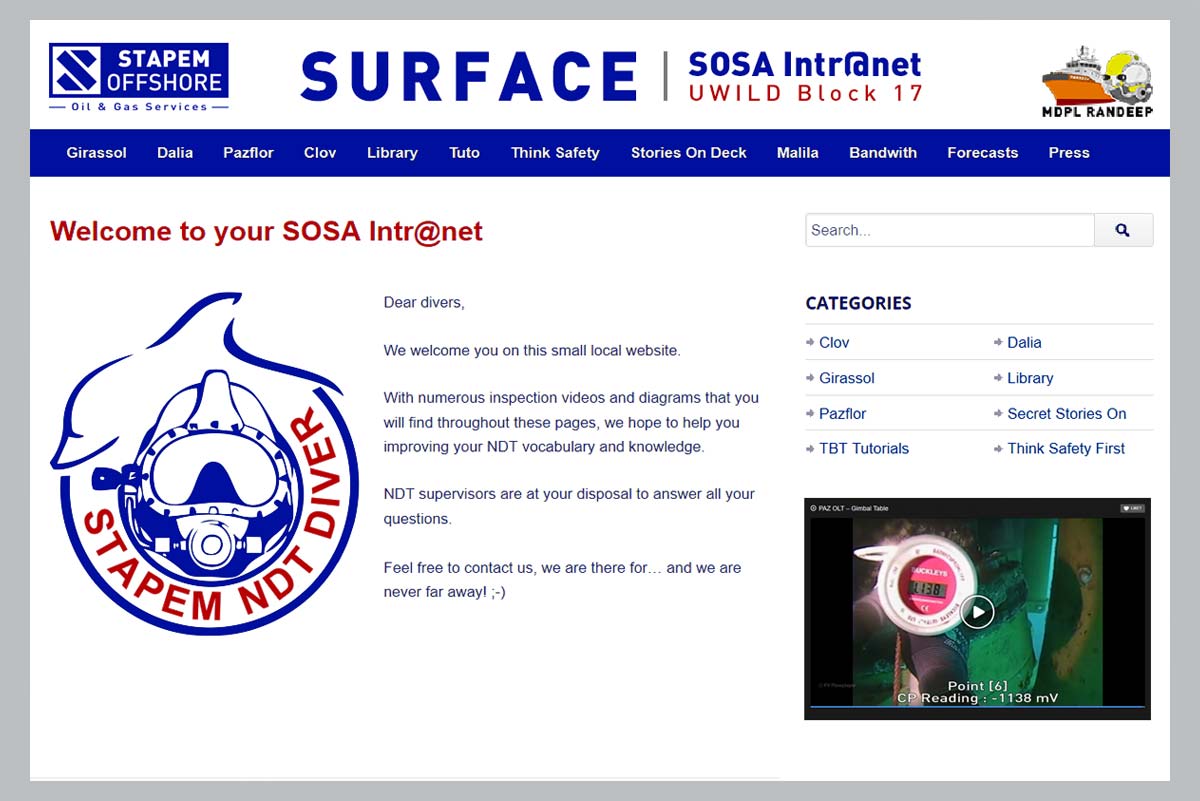Open Library in the blue navigation bar

(392, 153)
